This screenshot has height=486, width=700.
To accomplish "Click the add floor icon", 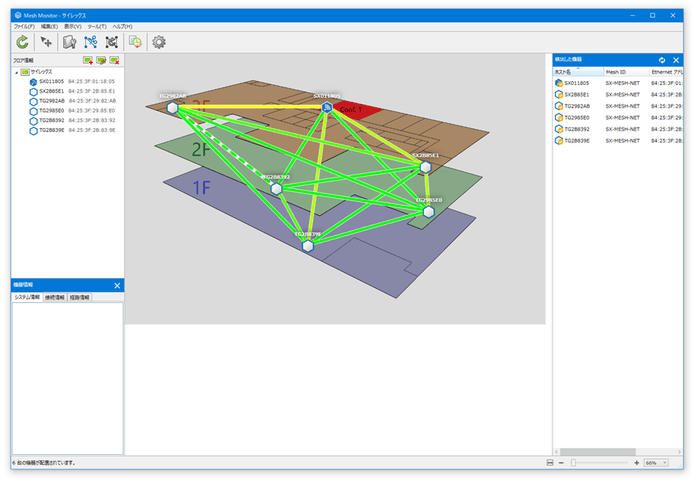I will click(88, 61).
